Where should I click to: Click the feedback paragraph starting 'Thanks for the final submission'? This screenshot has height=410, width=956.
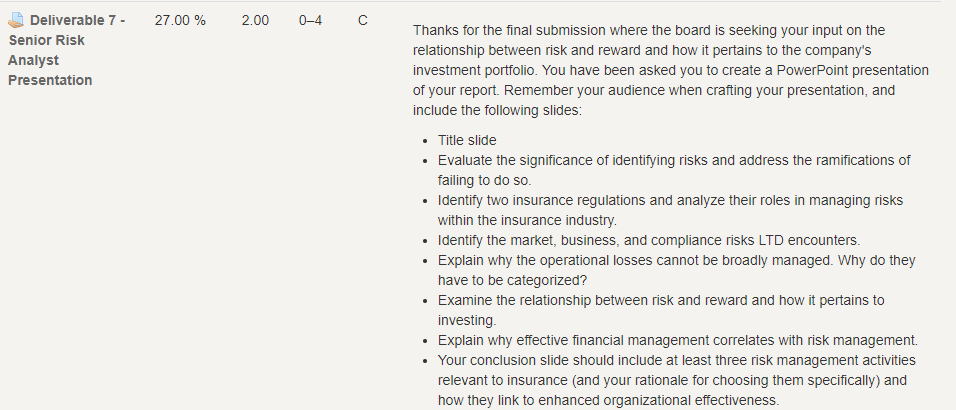[671, 70]
